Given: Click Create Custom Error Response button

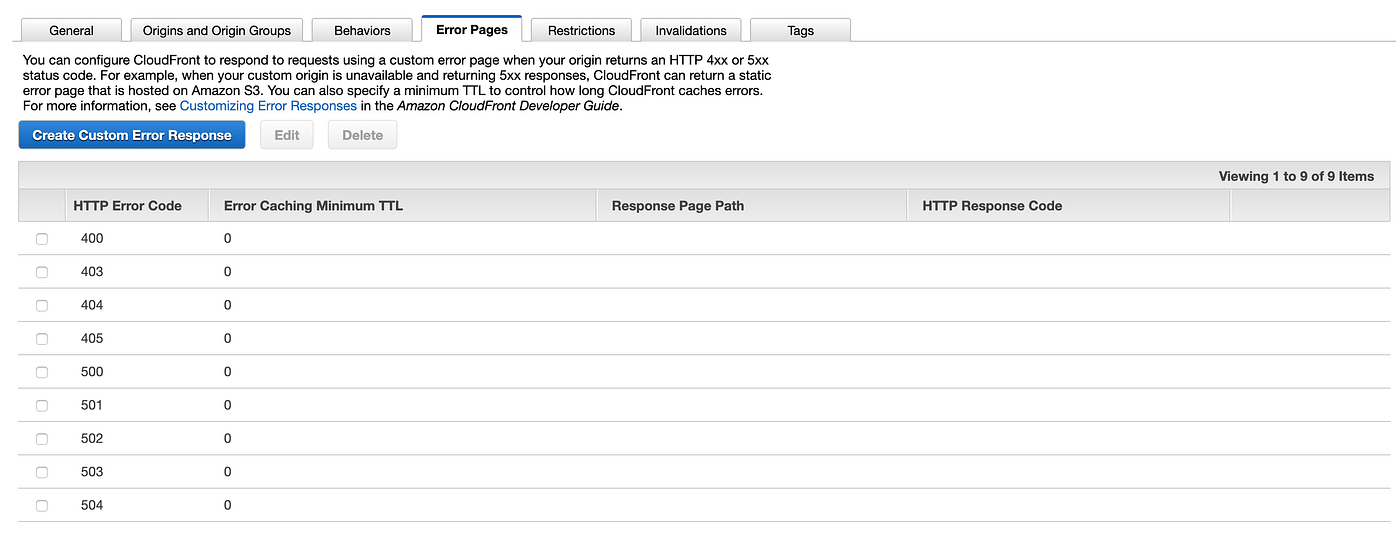Looking at the screenshot, I should coord(132,135).
